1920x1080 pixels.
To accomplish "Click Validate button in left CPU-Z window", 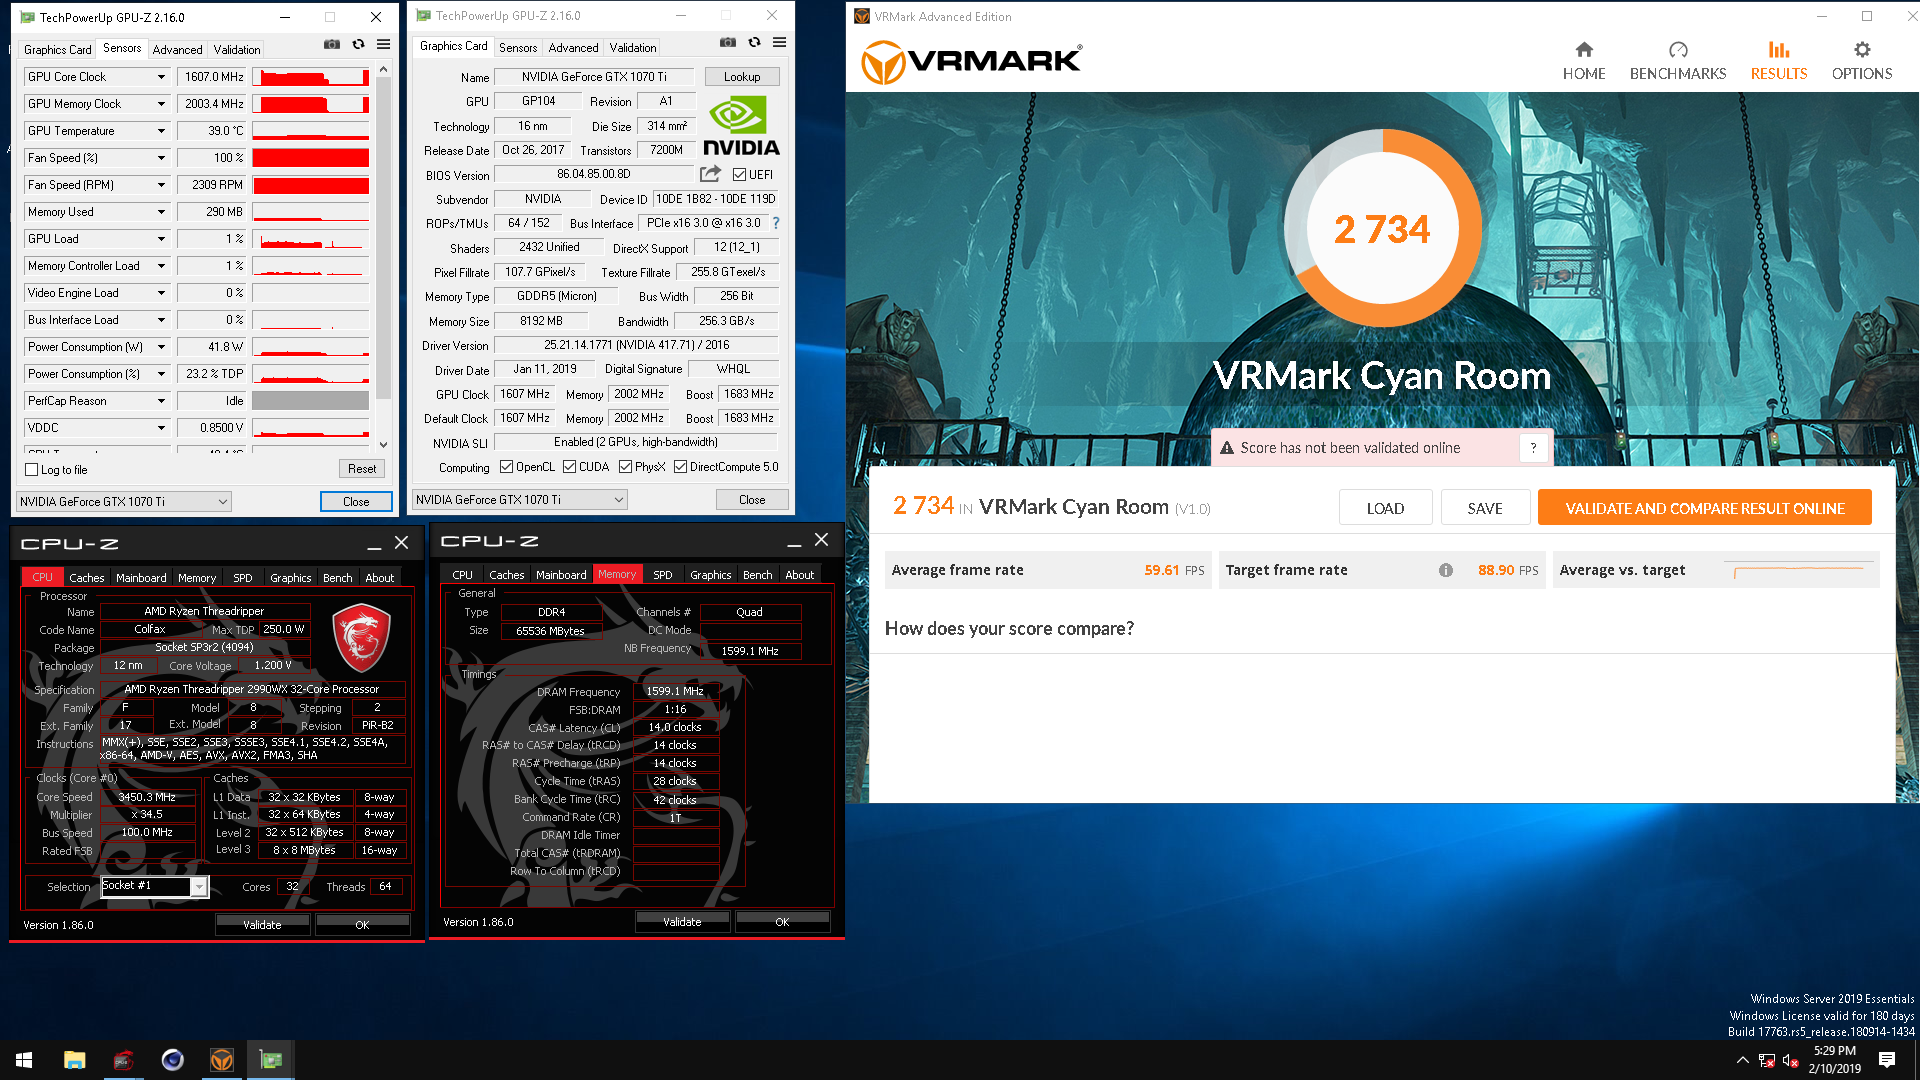I will point(262,925).
